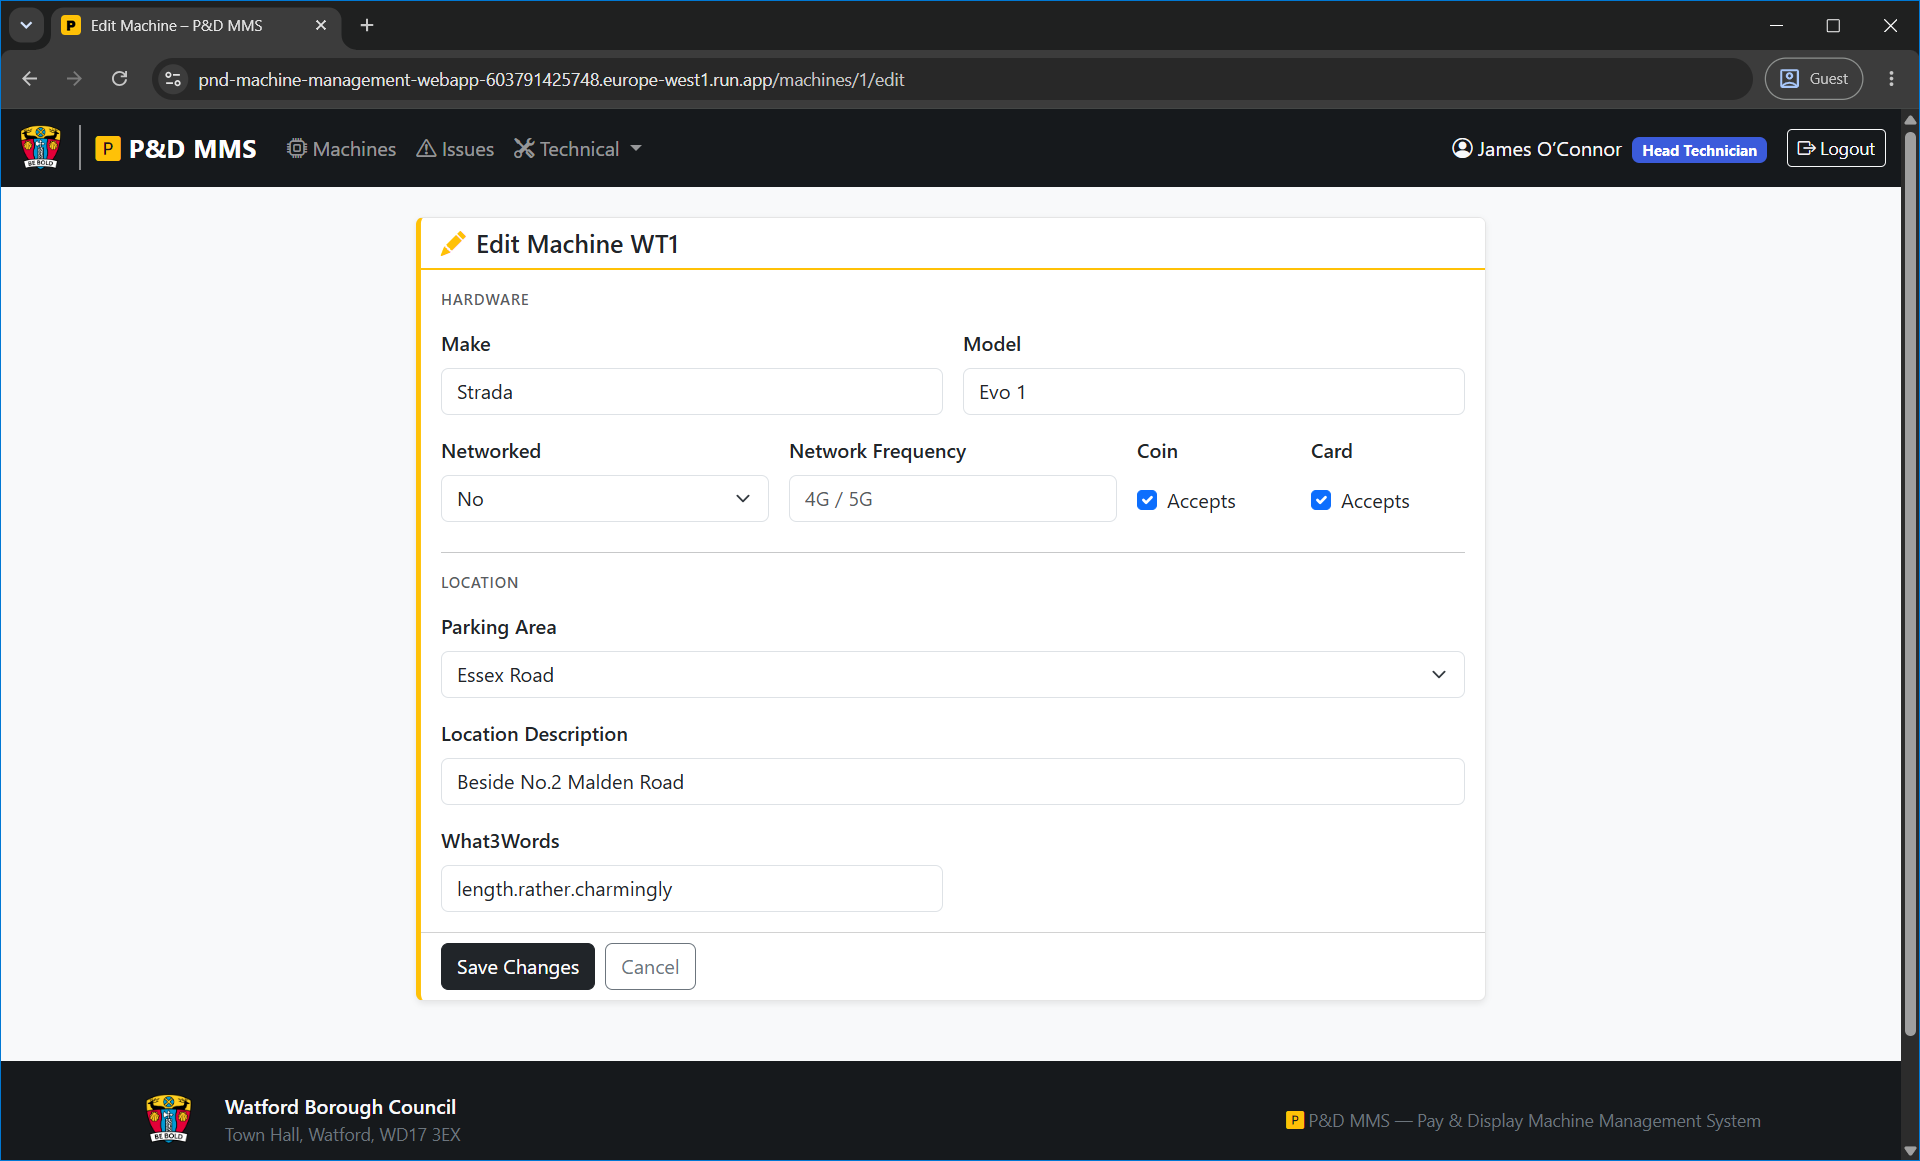Click the Guest profile button
The image size is (1920, 1161).
point(1814,79)
